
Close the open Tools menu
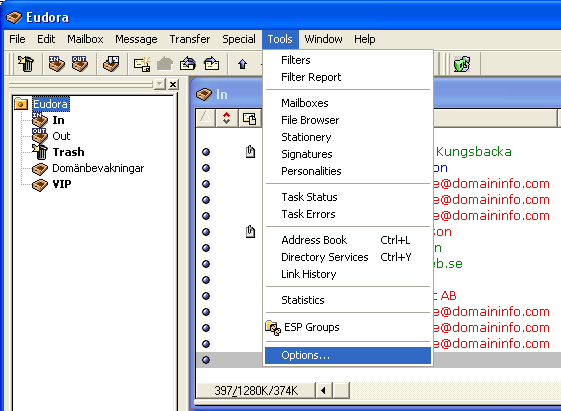click(280, 39)
